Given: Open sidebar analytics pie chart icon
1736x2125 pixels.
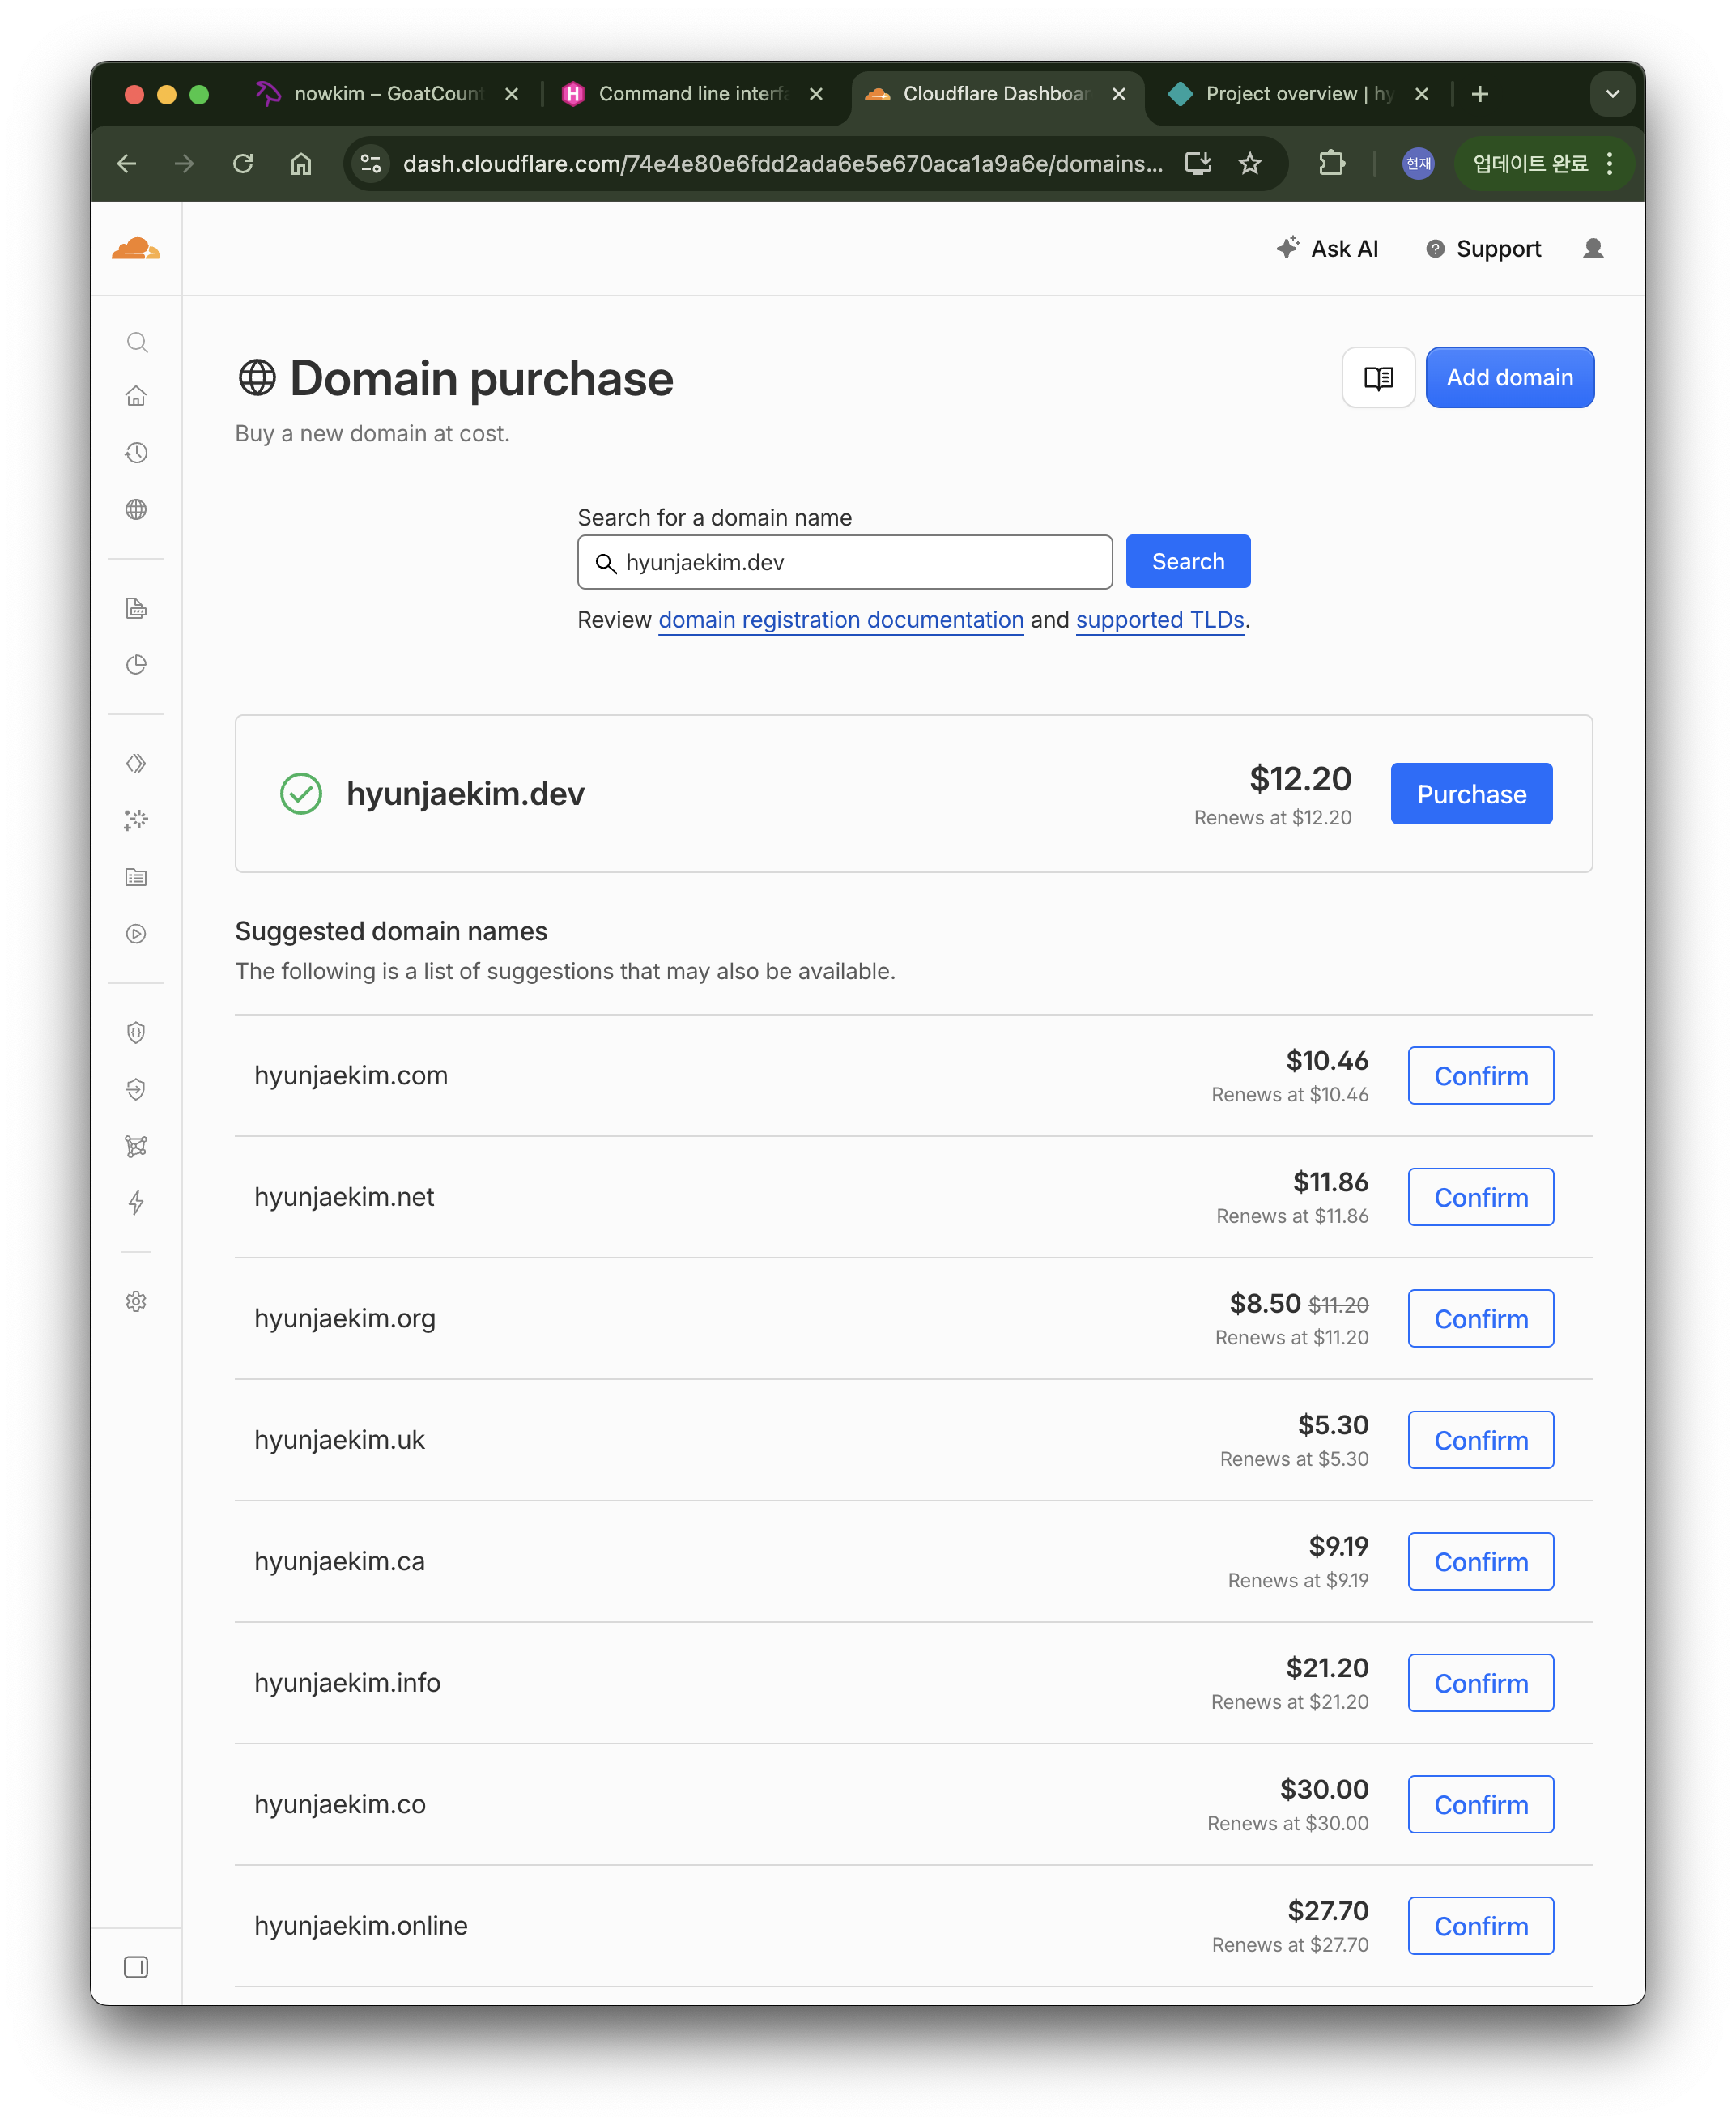Looking at the screenshot, I should (137, 665).
